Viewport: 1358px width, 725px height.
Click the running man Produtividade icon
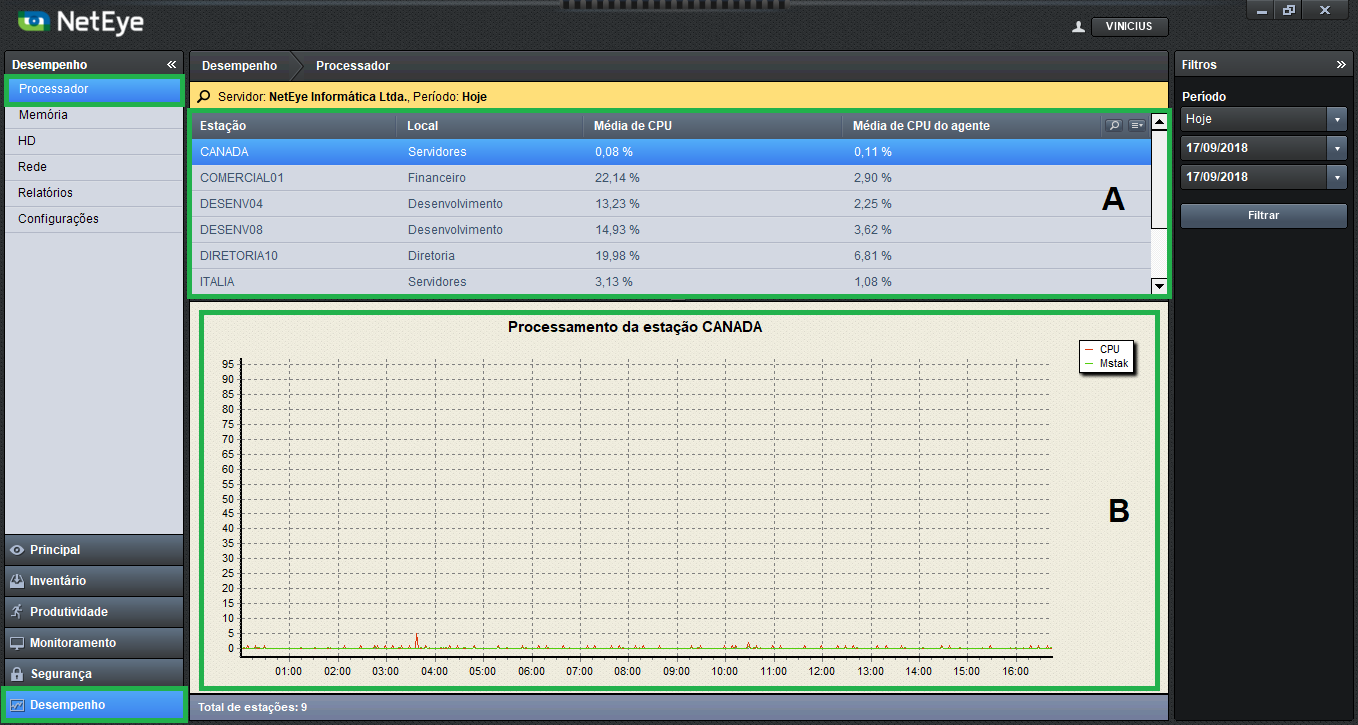click(17, 612)
